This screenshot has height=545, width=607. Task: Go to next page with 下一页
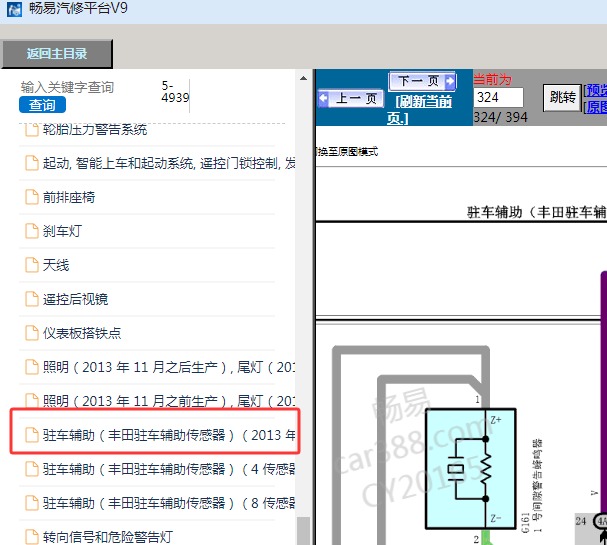tap(422, 81)
